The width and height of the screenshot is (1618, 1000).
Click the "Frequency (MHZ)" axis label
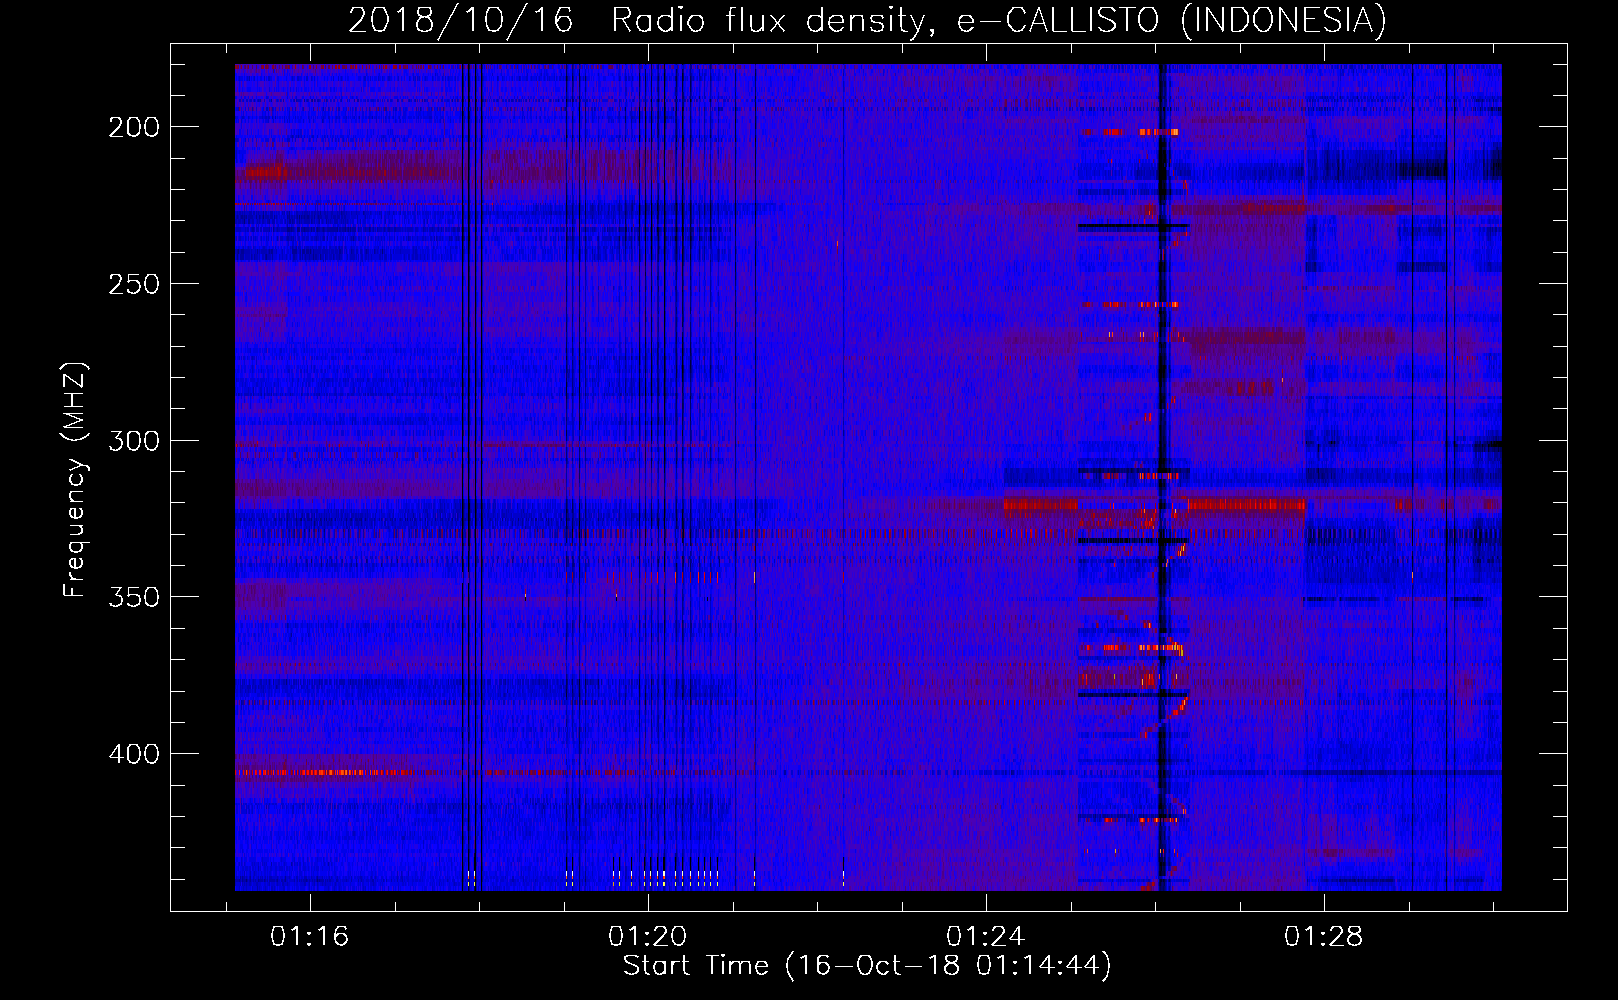(x=75, y=479)
